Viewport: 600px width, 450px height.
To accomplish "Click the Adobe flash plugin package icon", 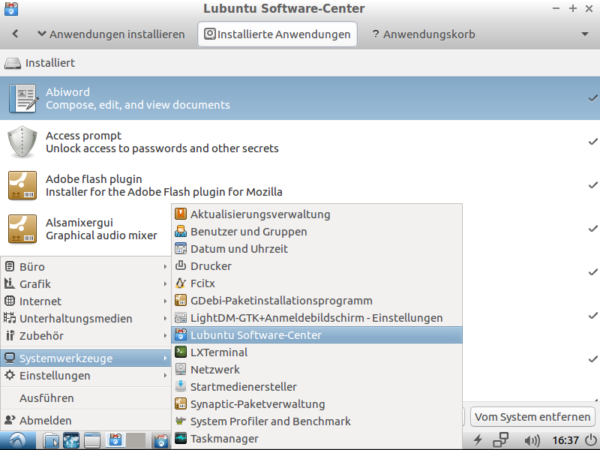I will click(23, 186).
